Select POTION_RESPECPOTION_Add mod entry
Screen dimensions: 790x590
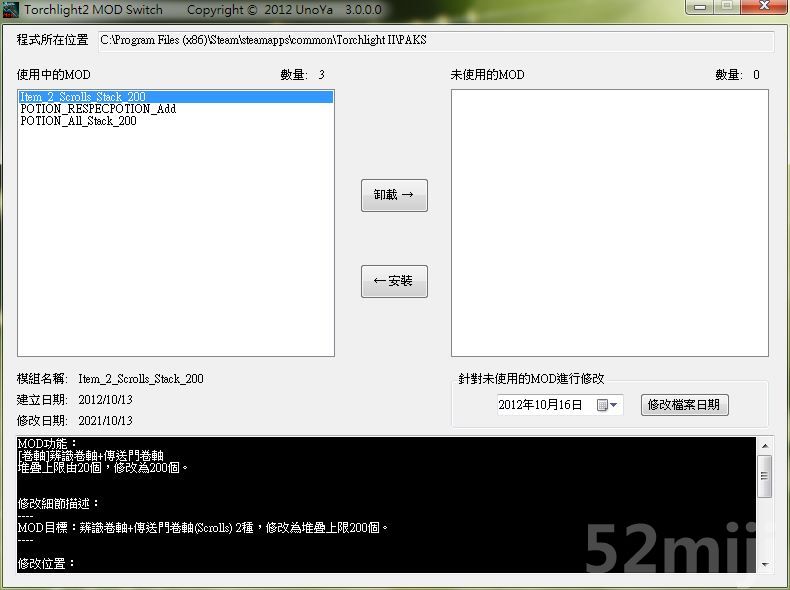click(98, 109)
